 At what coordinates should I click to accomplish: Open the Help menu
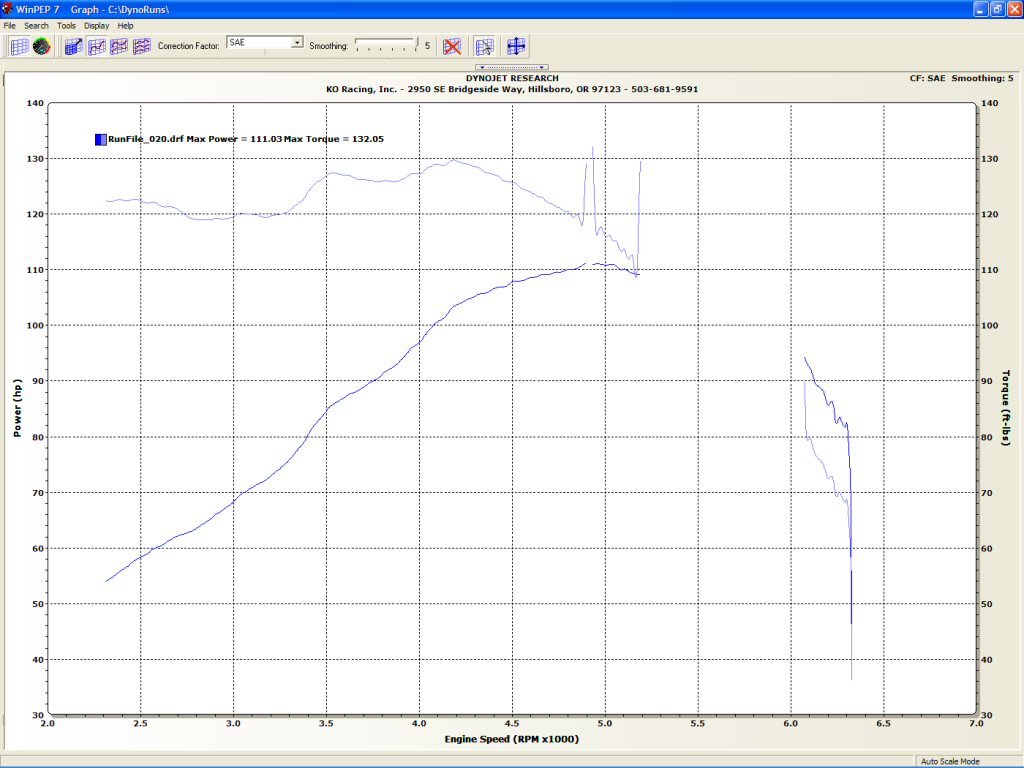tap(125, 25)
